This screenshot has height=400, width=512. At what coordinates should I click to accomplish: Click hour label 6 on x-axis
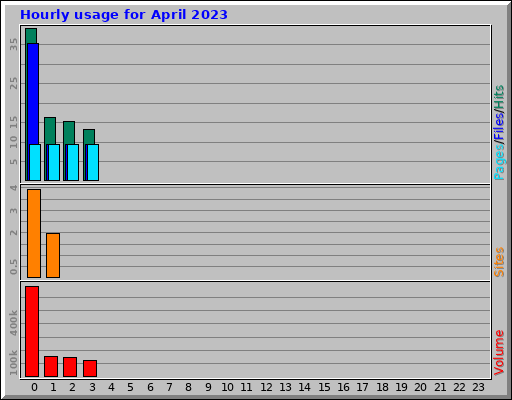point(150,387)
